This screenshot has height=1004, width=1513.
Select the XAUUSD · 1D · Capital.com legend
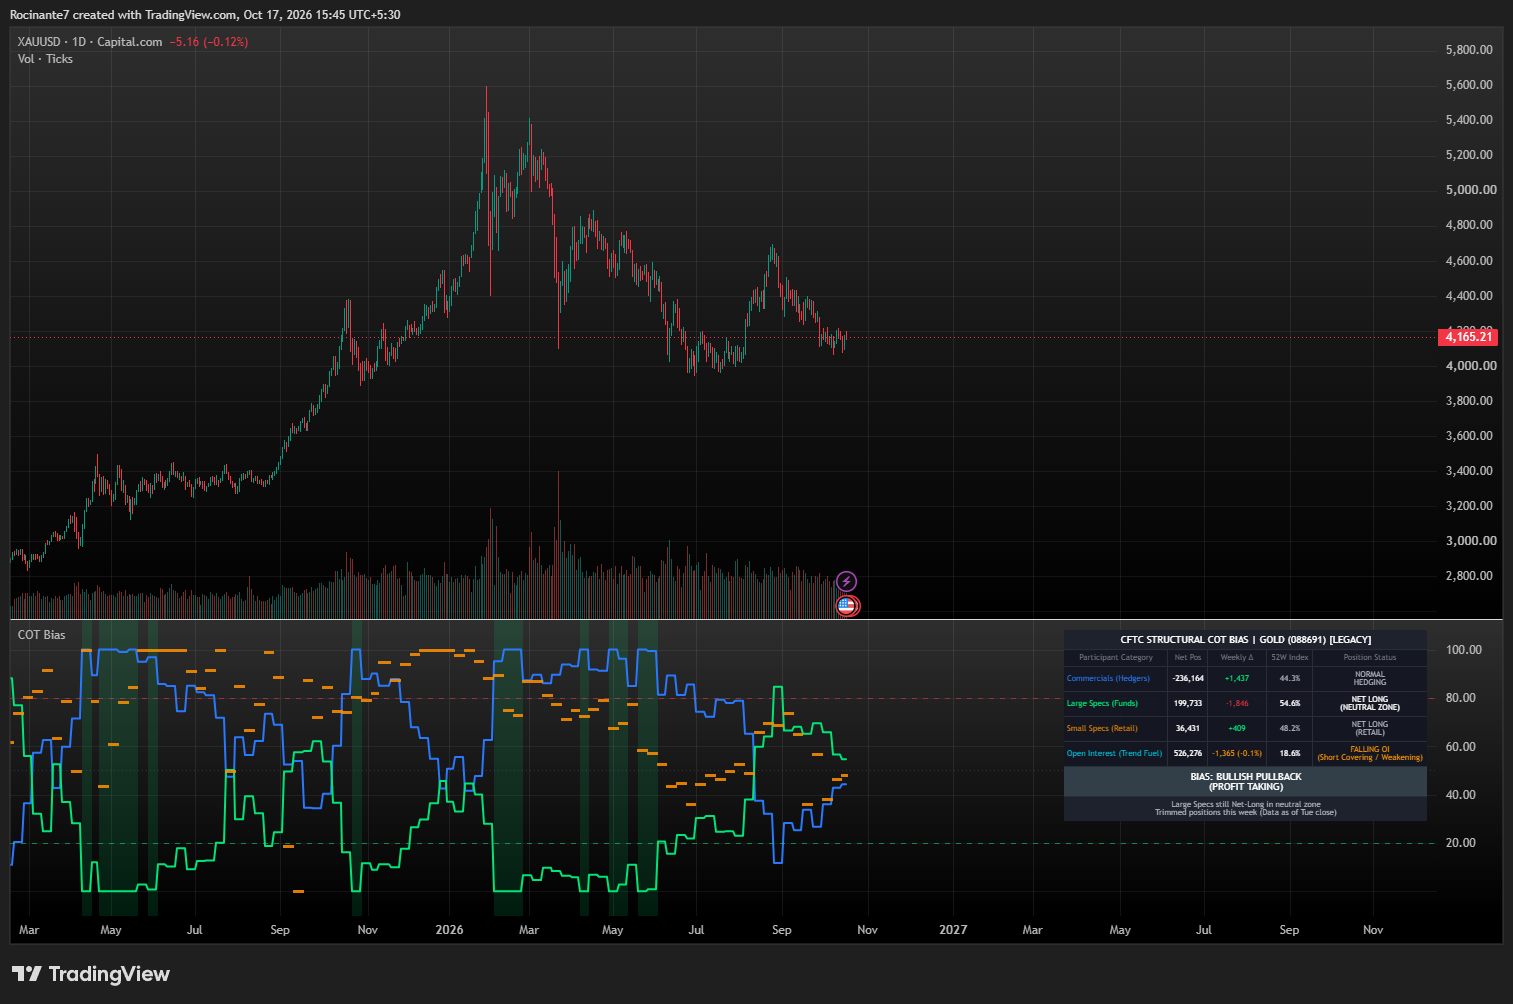(90, 42)
